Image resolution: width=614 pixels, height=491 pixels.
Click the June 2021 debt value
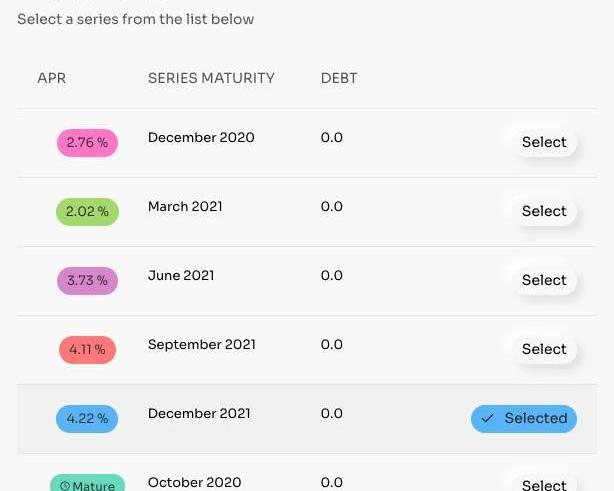pyautogui.click(x=332, y=275)
